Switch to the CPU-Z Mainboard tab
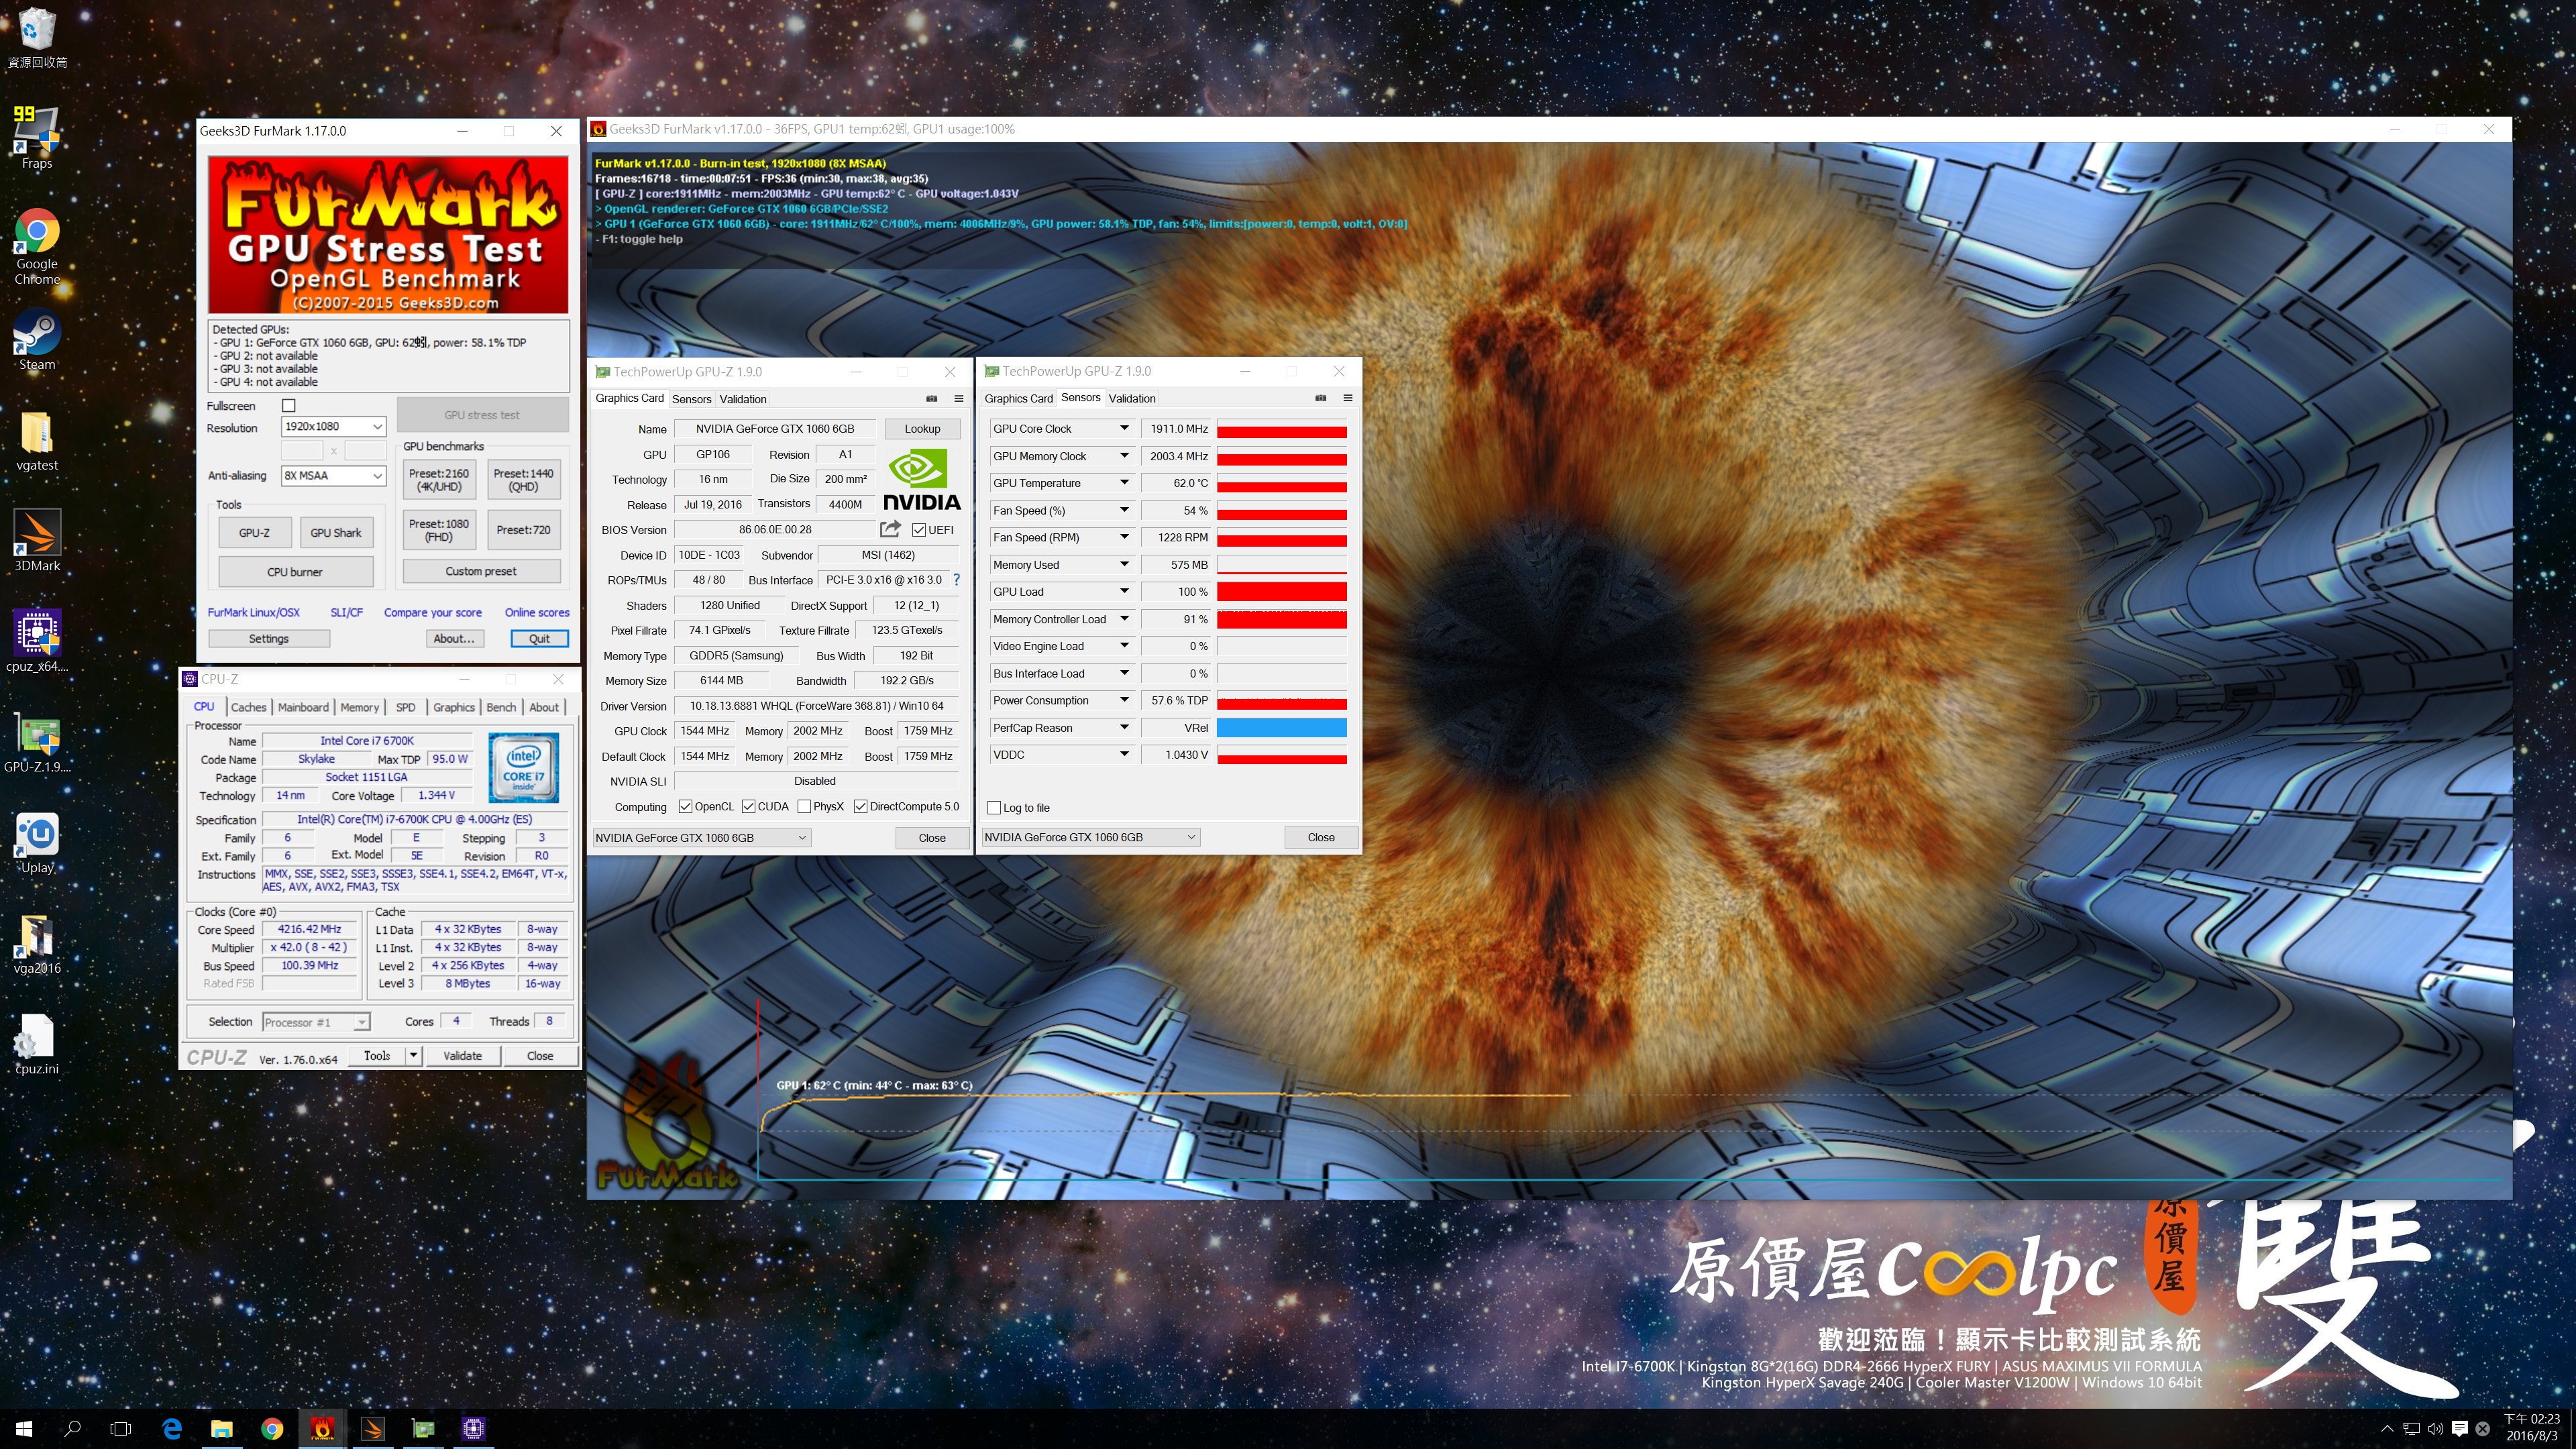The width and height of the screenshot is (2576, 1449). [303, 707]
